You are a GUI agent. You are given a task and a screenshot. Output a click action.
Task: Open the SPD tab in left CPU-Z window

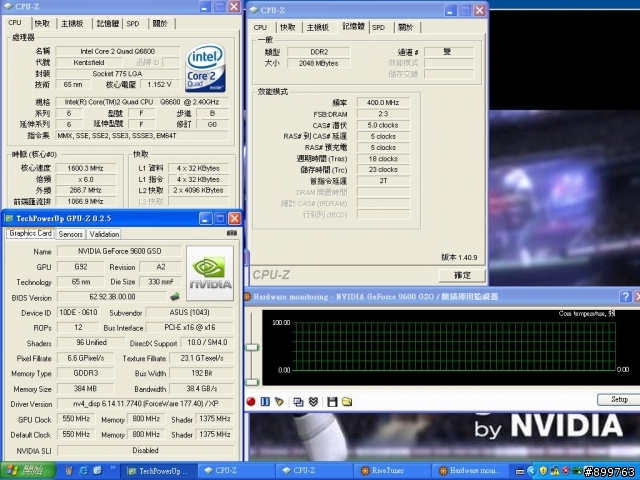coord(133,24)
